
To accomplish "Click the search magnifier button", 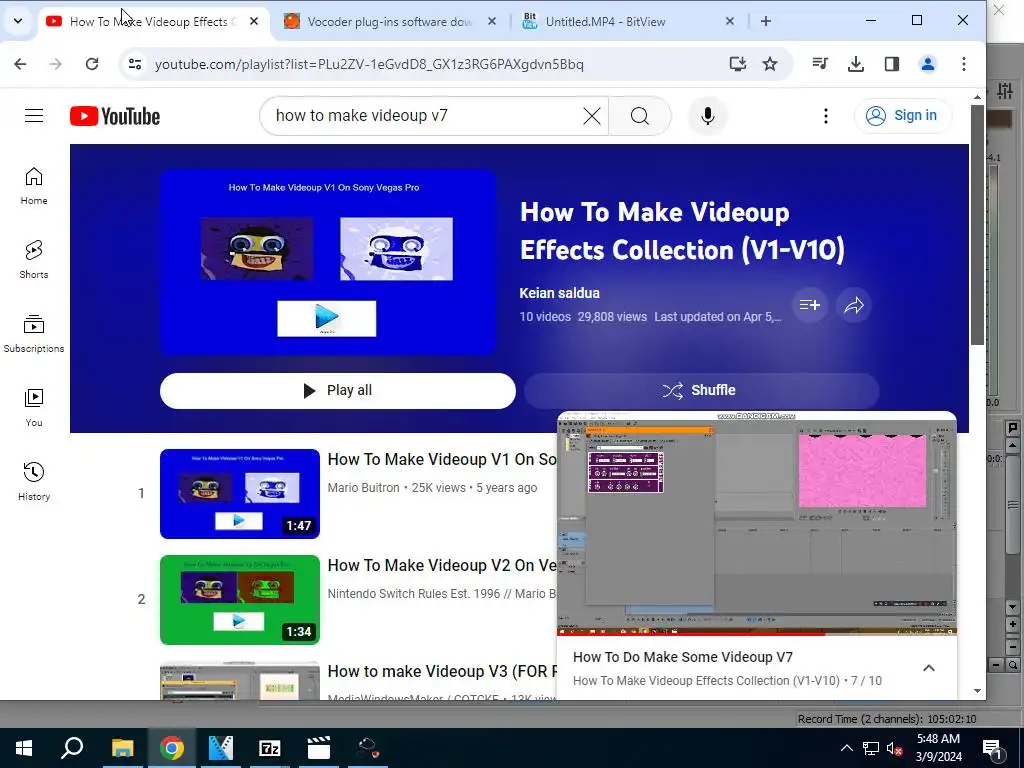I will tap(640, 116).
